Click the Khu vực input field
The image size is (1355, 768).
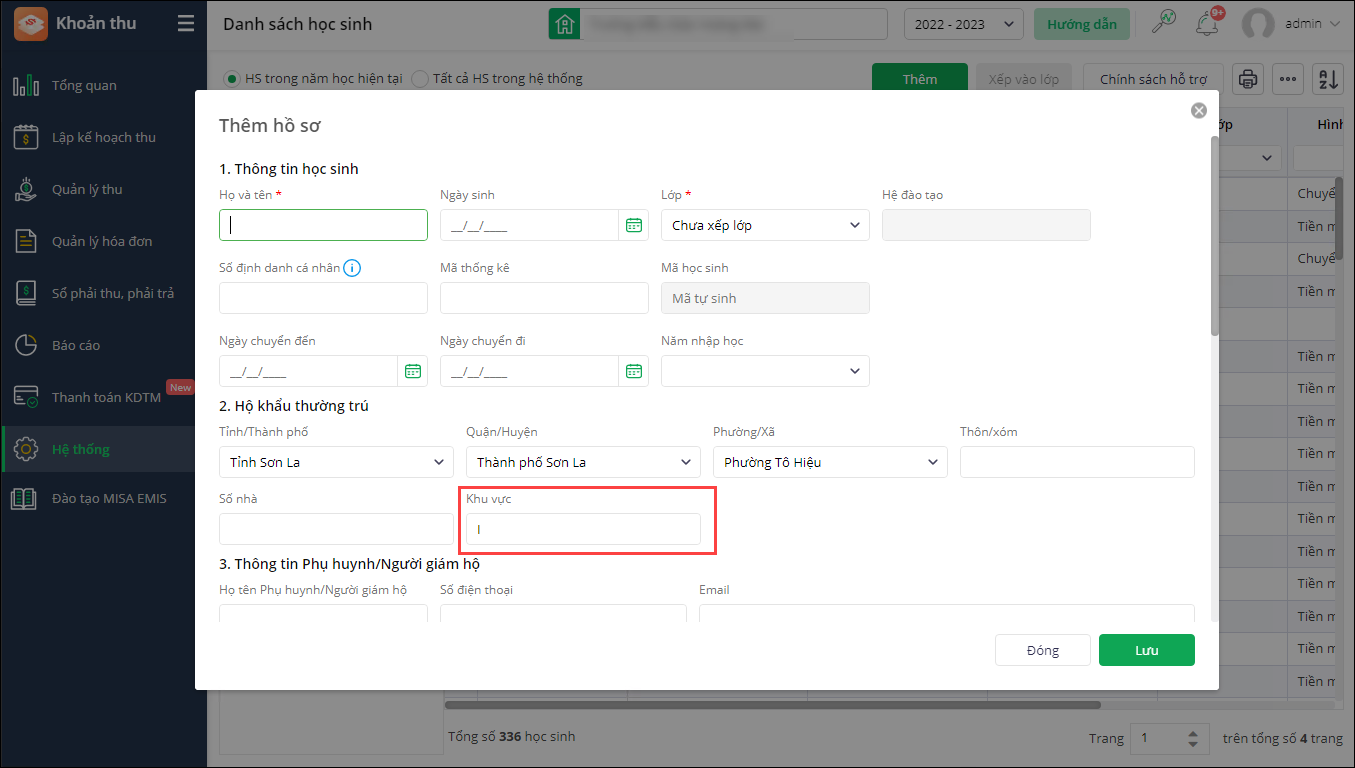point(583,529)
